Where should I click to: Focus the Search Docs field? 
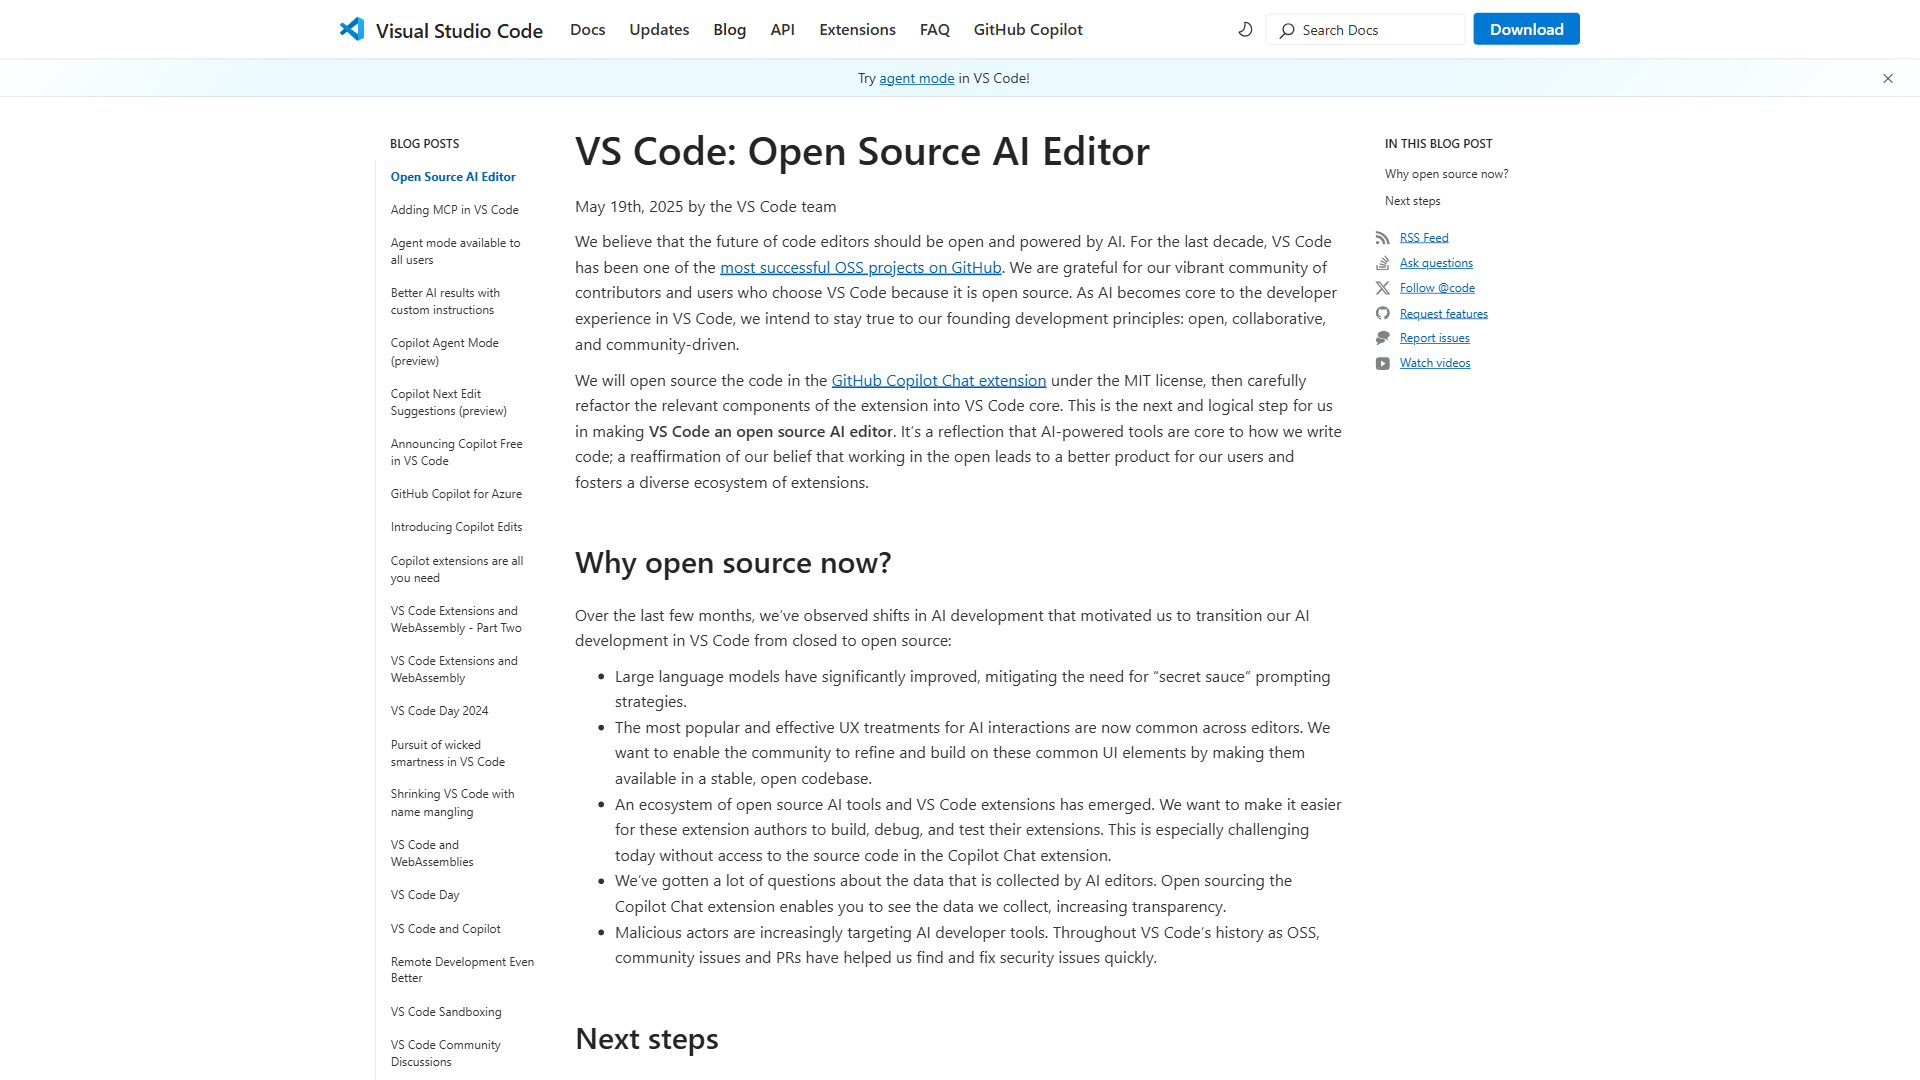pyautogui.click(x=1365, y=30)
